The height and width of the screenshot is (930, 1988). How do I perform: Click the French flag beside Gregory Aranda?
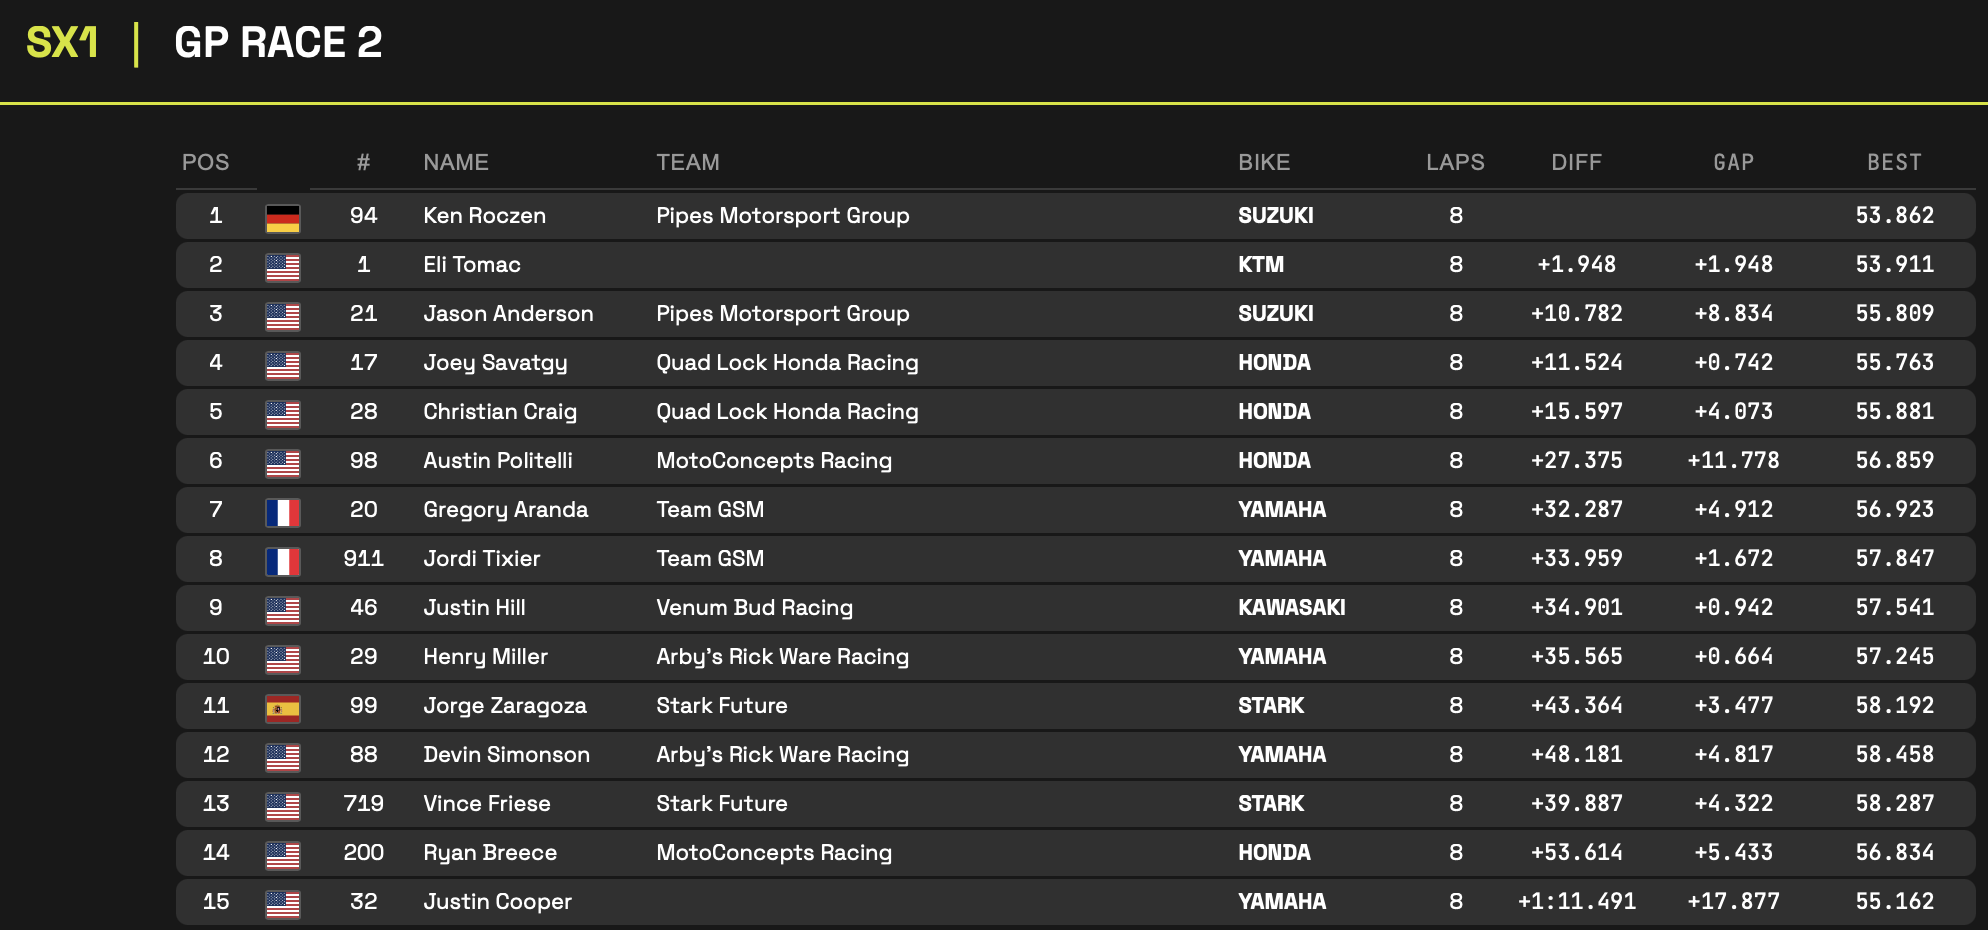pyautogui.click(x=283, y=511)
